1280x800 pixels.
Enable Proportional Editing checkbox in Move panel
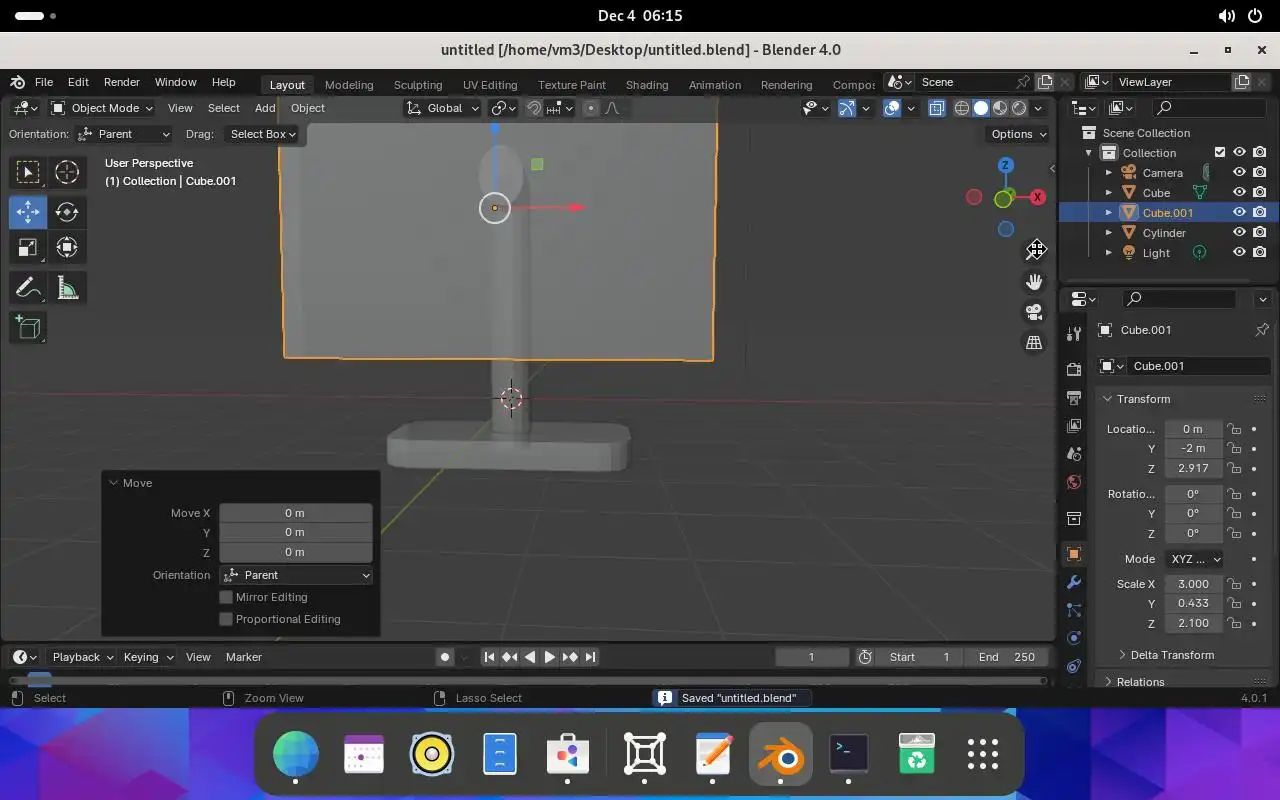(x=226, y=619)
